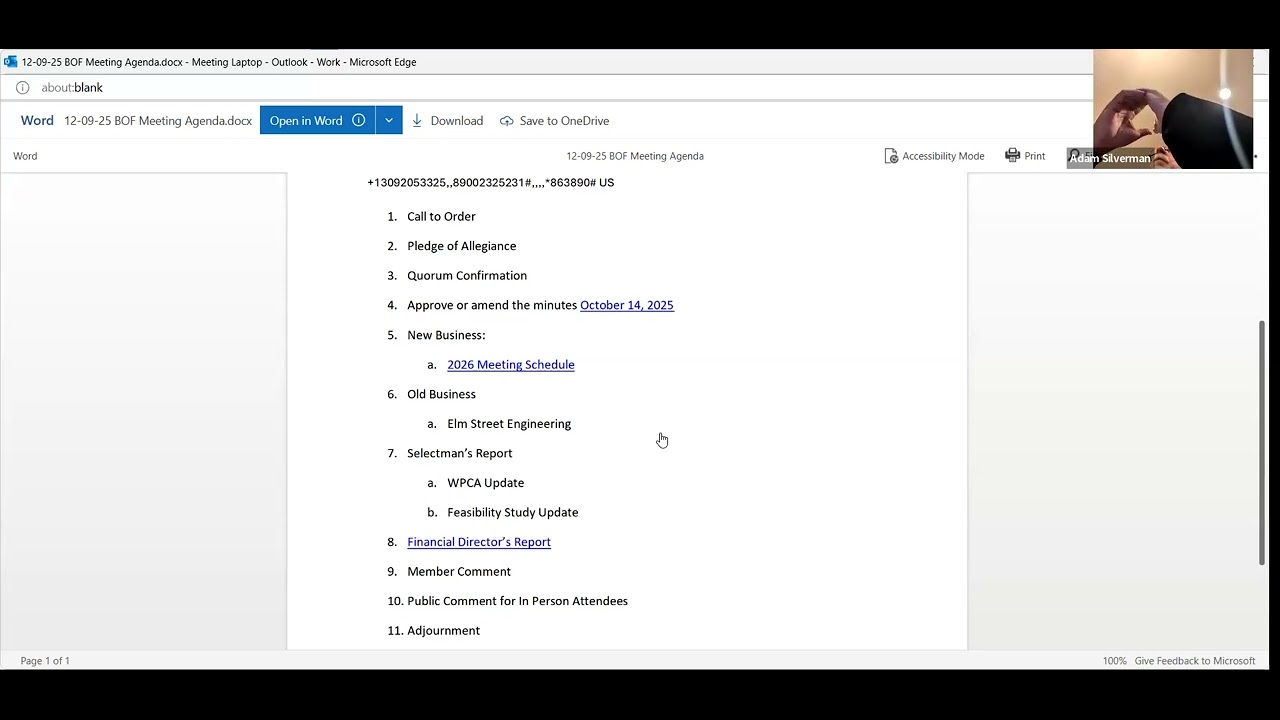Image resolution: width=1280 pixels, height=720 pixels.
Task: Click the Accessibility Mode icon
Action: (891, 156)
